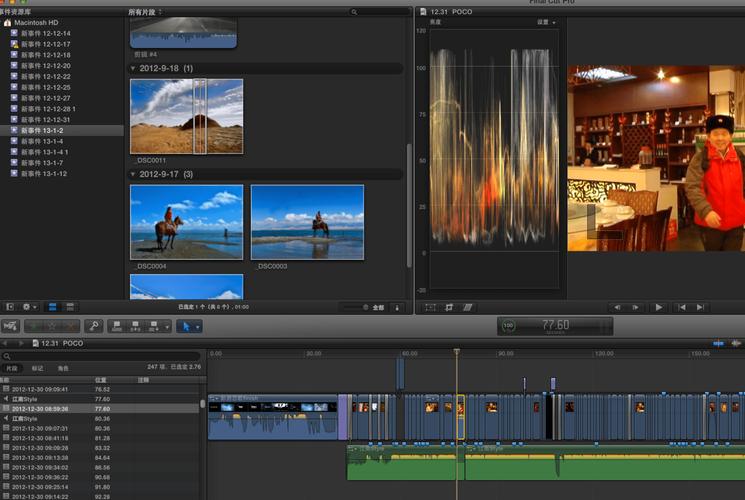Viewport: 745px width, 500px height.
Task: Select the 标记 tab in timeline index
Action: pos(38,368)
